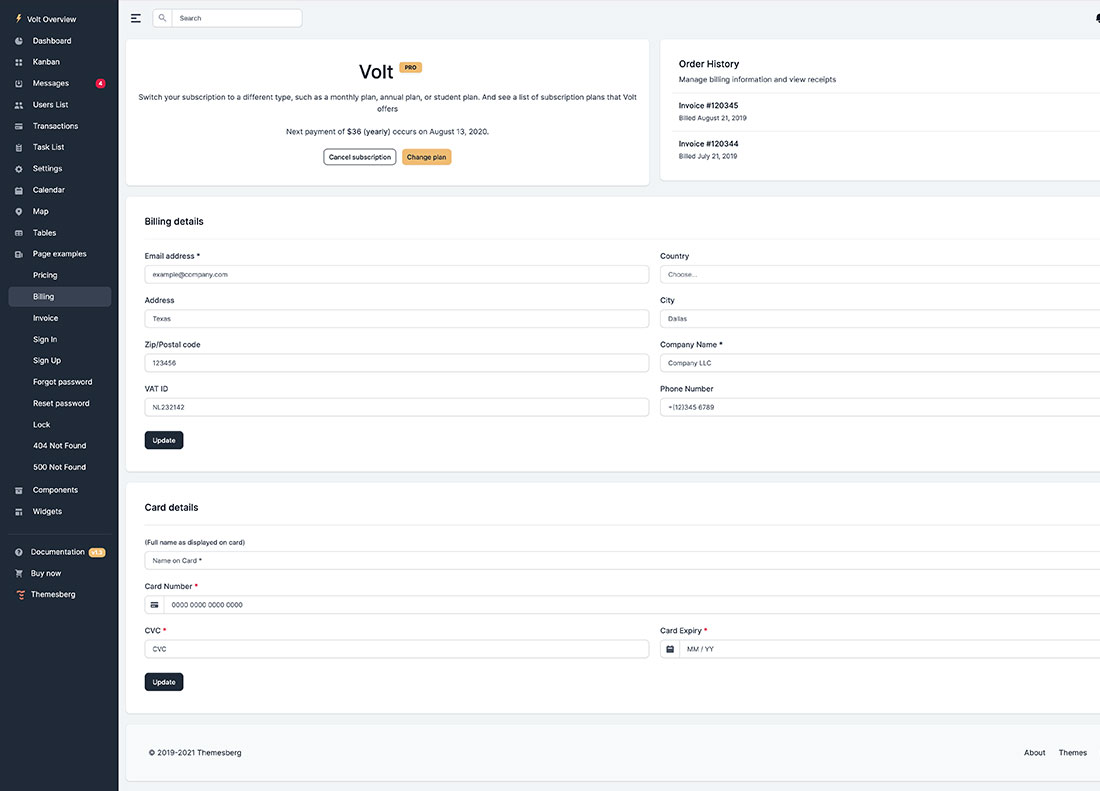Click the Cancel subscription button
The width and height of the screenshot is (1100, 791).
(359, 157)
